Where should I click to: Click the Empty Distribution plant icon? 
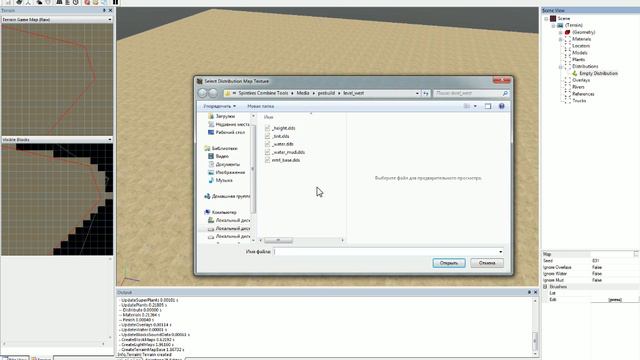(x=575, y=73)
